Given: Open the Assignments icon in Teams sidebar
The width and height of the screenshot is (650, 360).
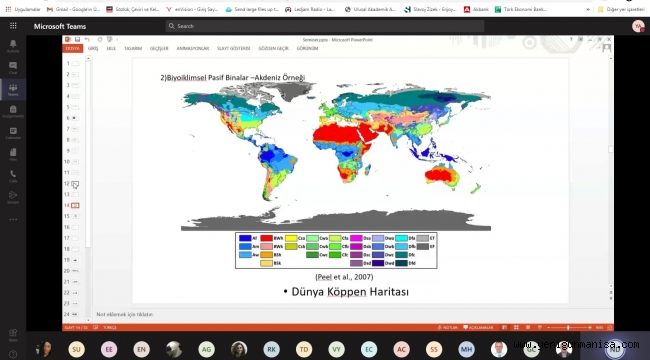Looking at the screenshot, I should point(13,111).
